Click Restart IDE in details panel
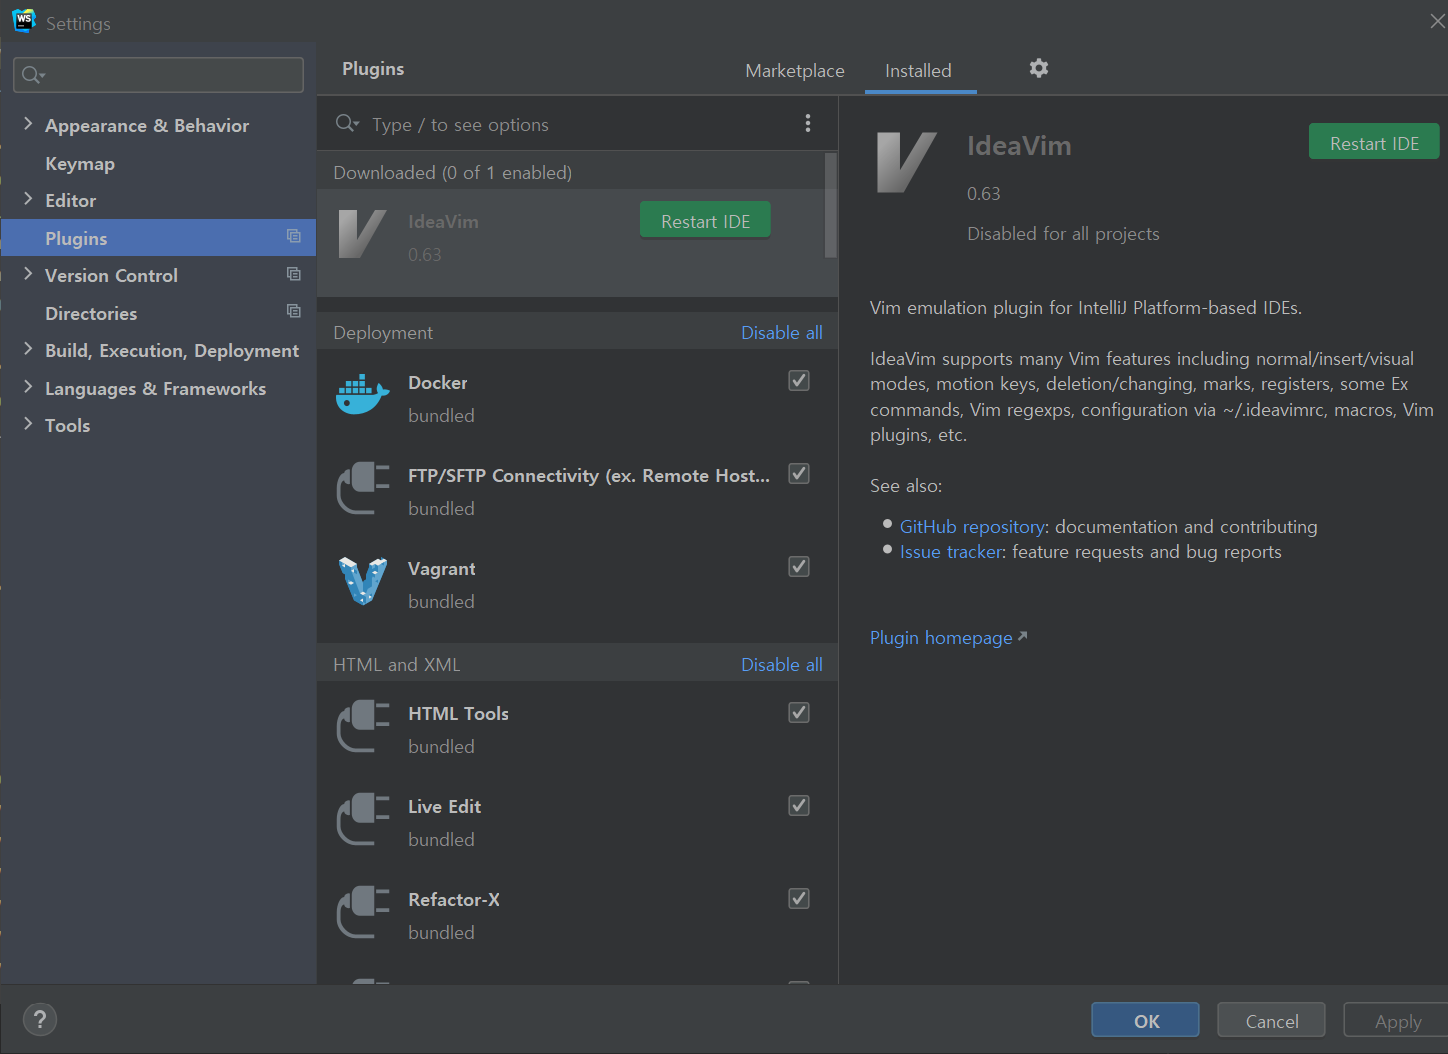The image size is (1448, 1054). coord(1374,143)
